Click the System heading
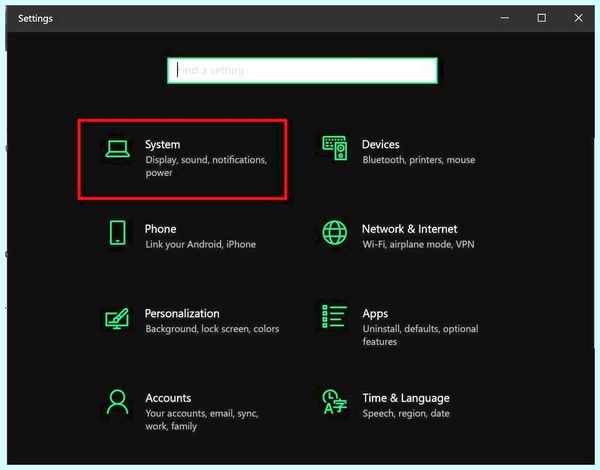Image resolution: width=600 pixels, height=470 pixels. click(x=162, y=145)
